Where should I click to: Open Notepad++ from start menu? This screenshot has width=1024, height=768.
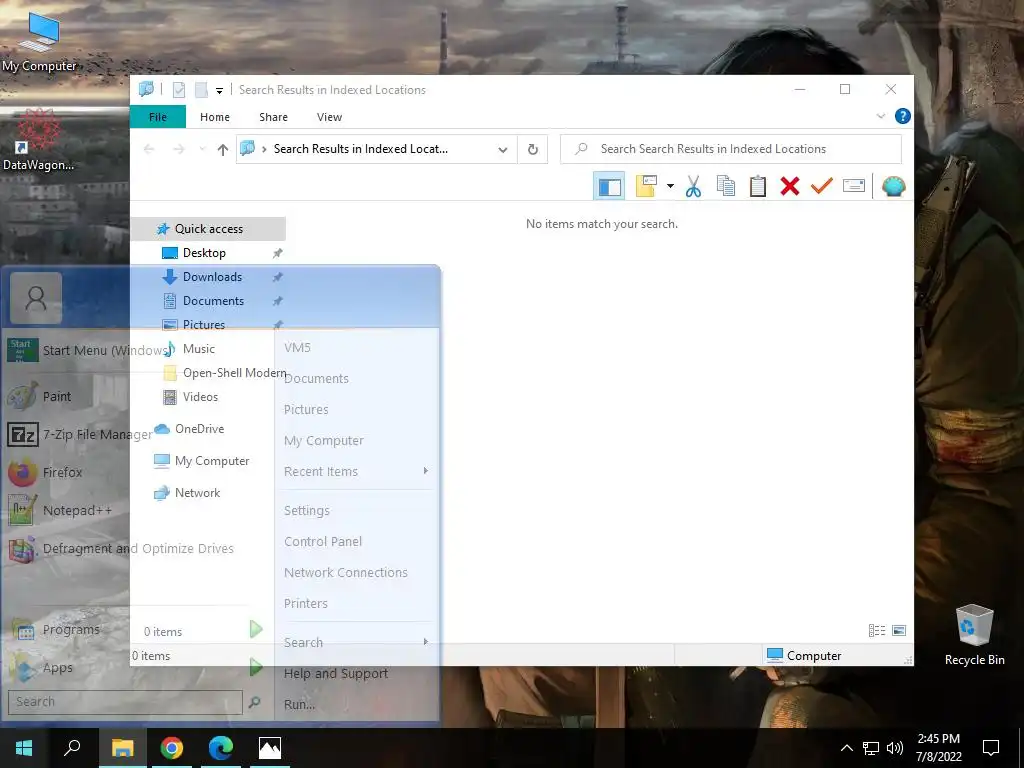point(77,511)
